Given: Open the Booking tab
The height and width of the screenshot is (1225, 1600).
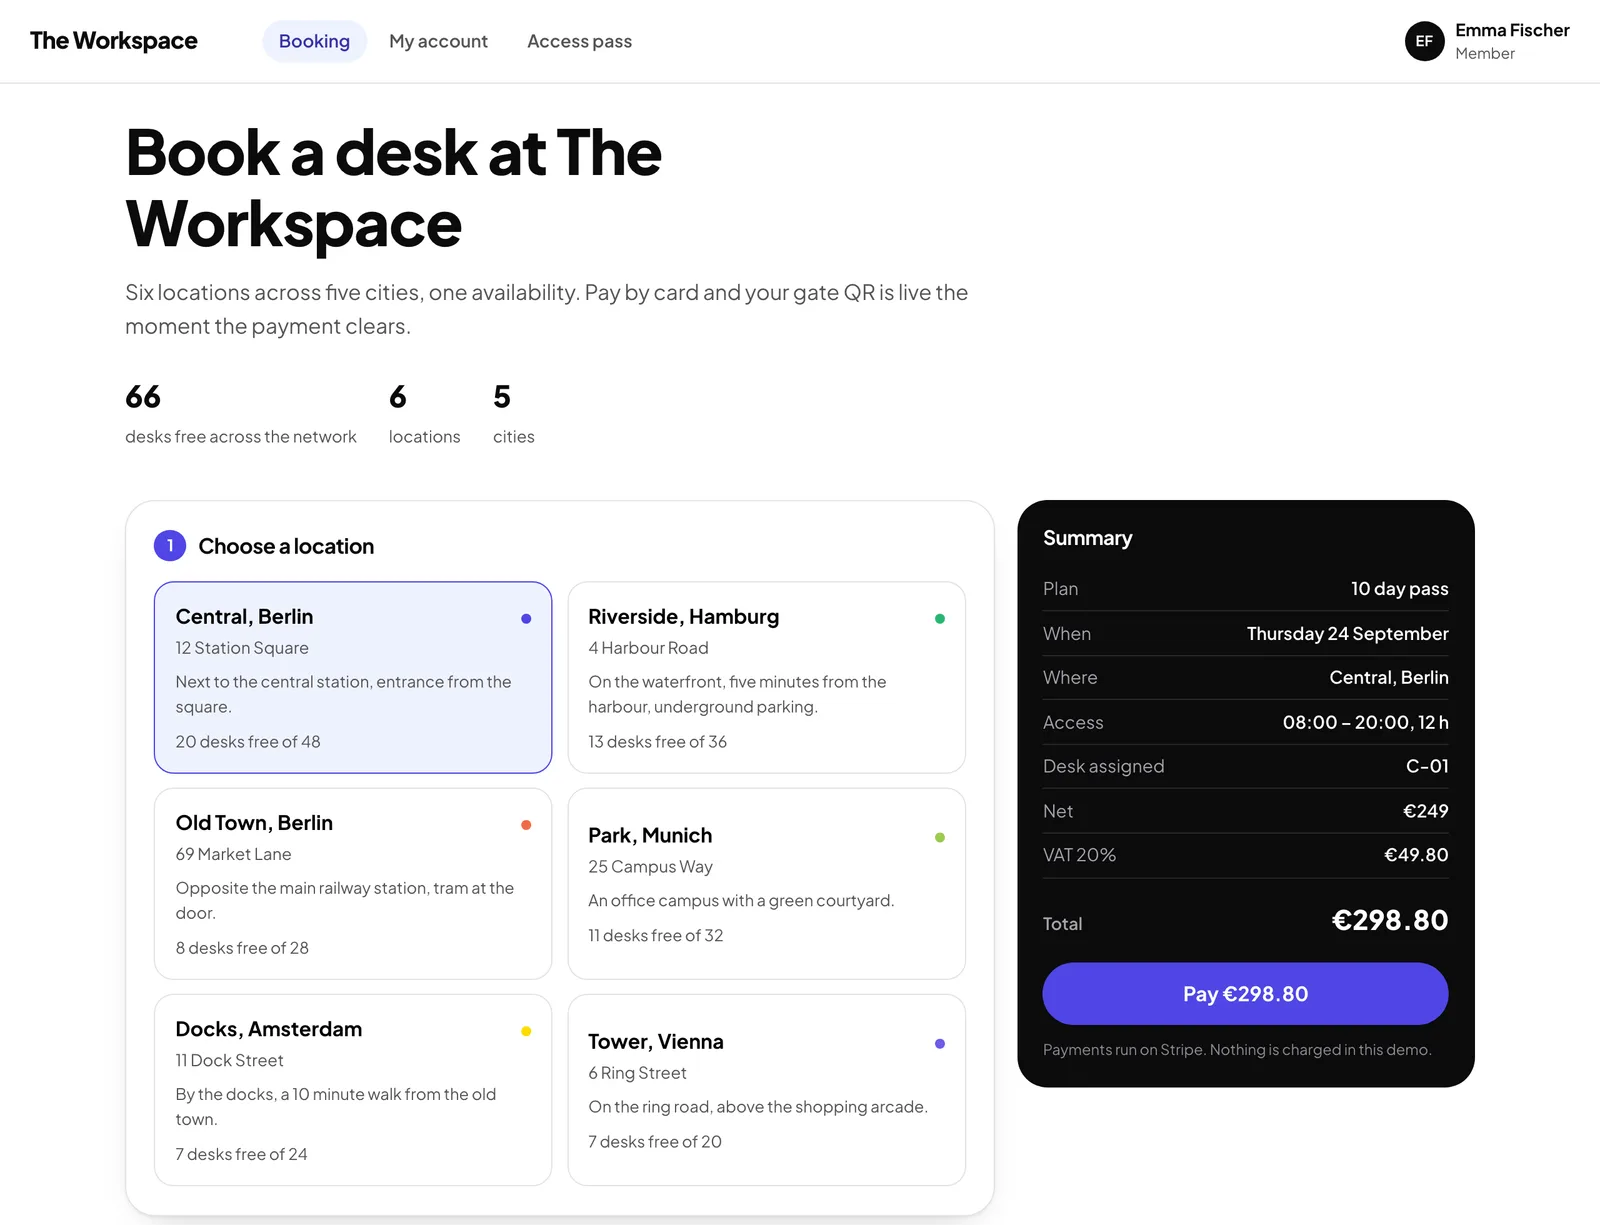Looking at the screenshot, I should pyautogui.click(x=314, y=41).
